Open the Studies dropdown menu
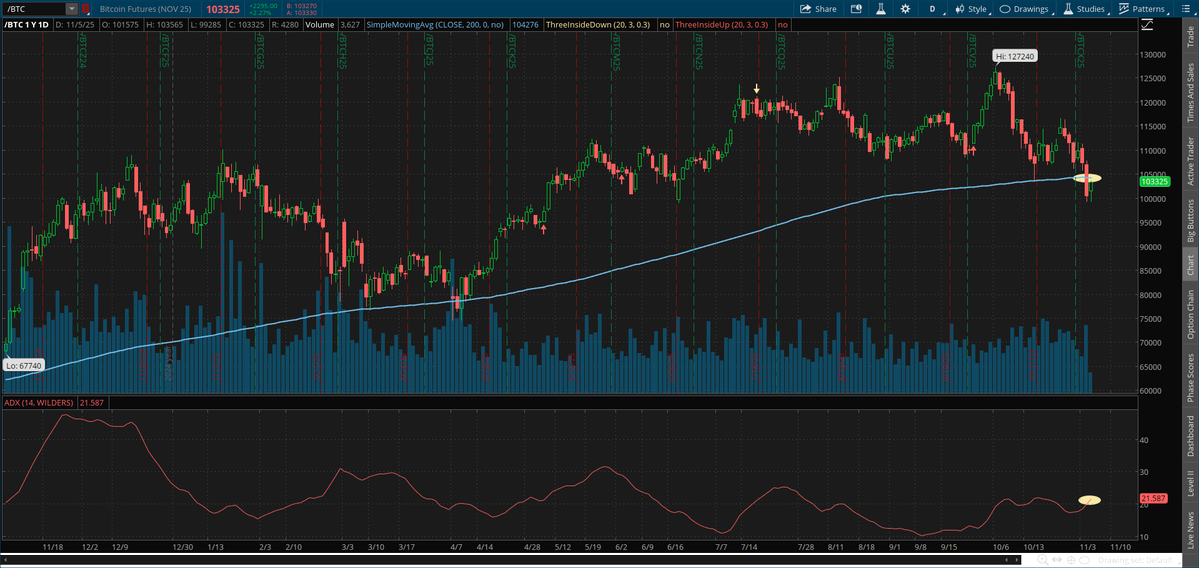 coord(1084,9)
